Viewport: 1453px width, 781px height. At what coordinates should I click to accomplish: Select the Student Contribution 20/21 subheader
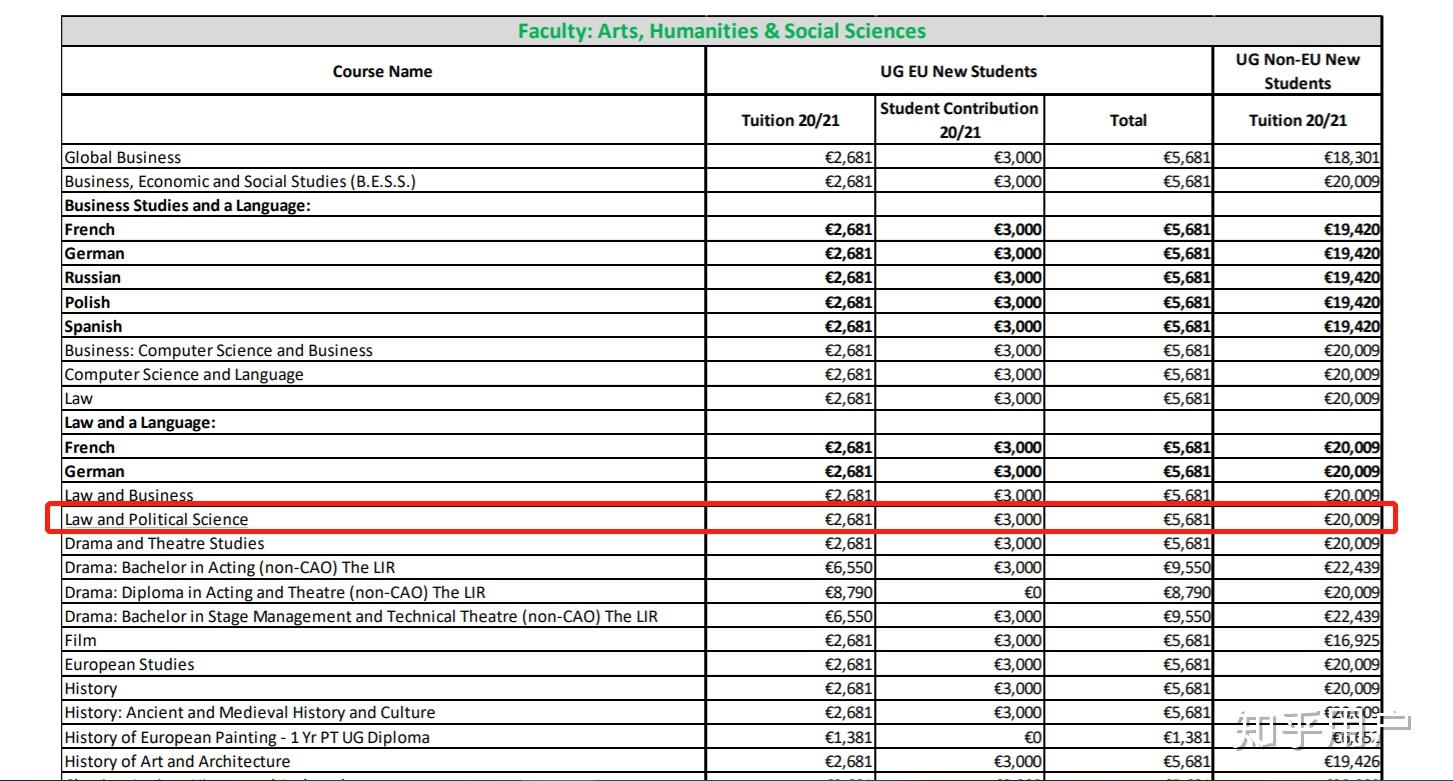959,120
